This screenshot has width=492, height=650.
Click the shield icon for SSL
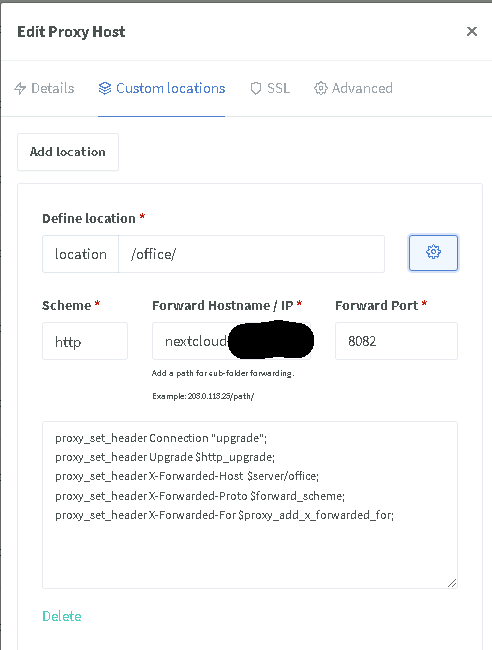(256, 88)
